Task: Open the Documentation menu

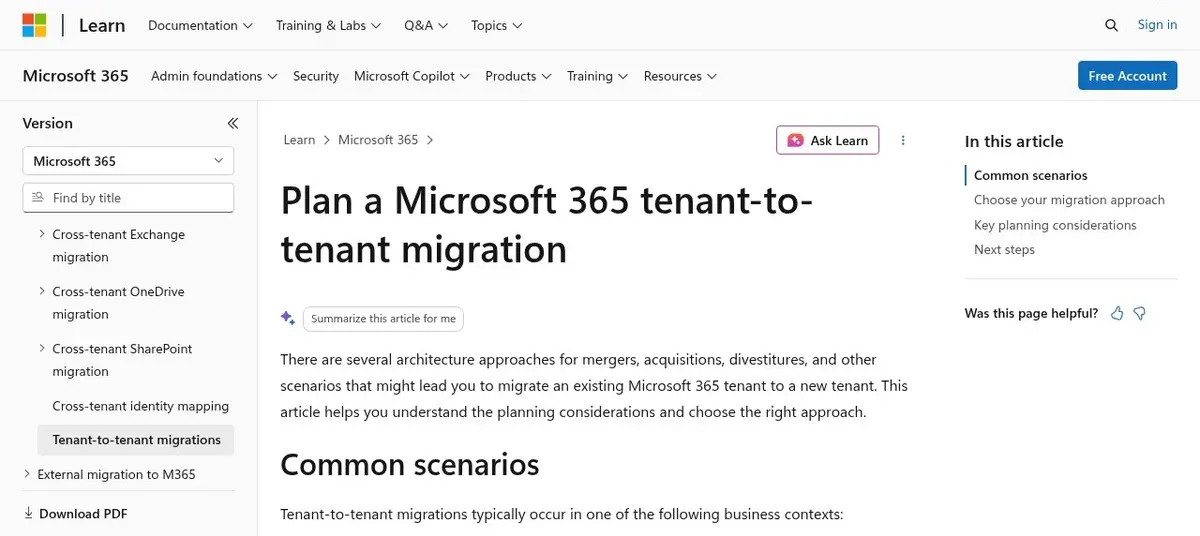Action: point(200,25)
